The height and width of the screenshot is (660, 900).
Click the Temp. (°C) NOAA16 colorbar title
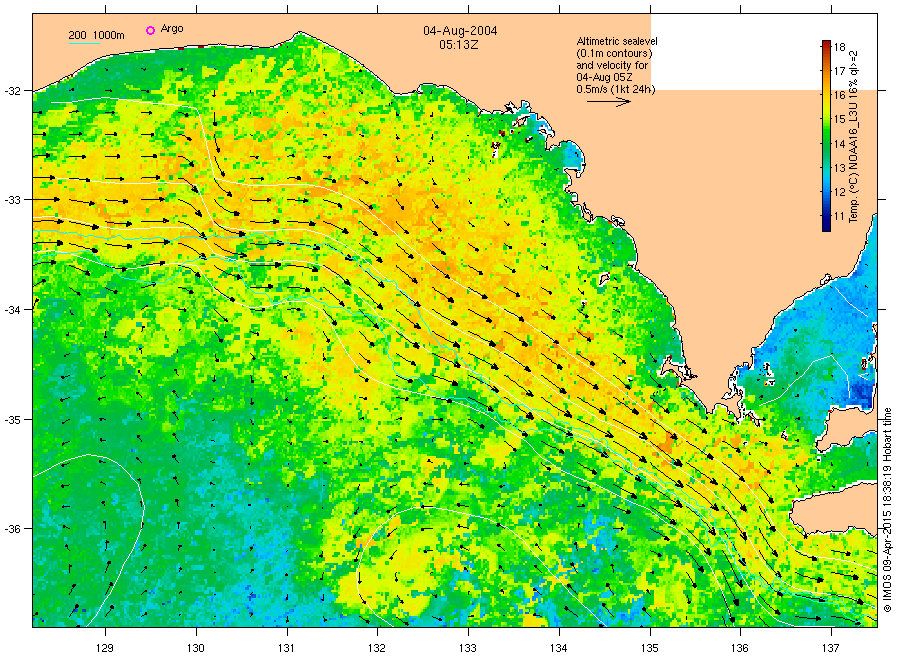854,136
